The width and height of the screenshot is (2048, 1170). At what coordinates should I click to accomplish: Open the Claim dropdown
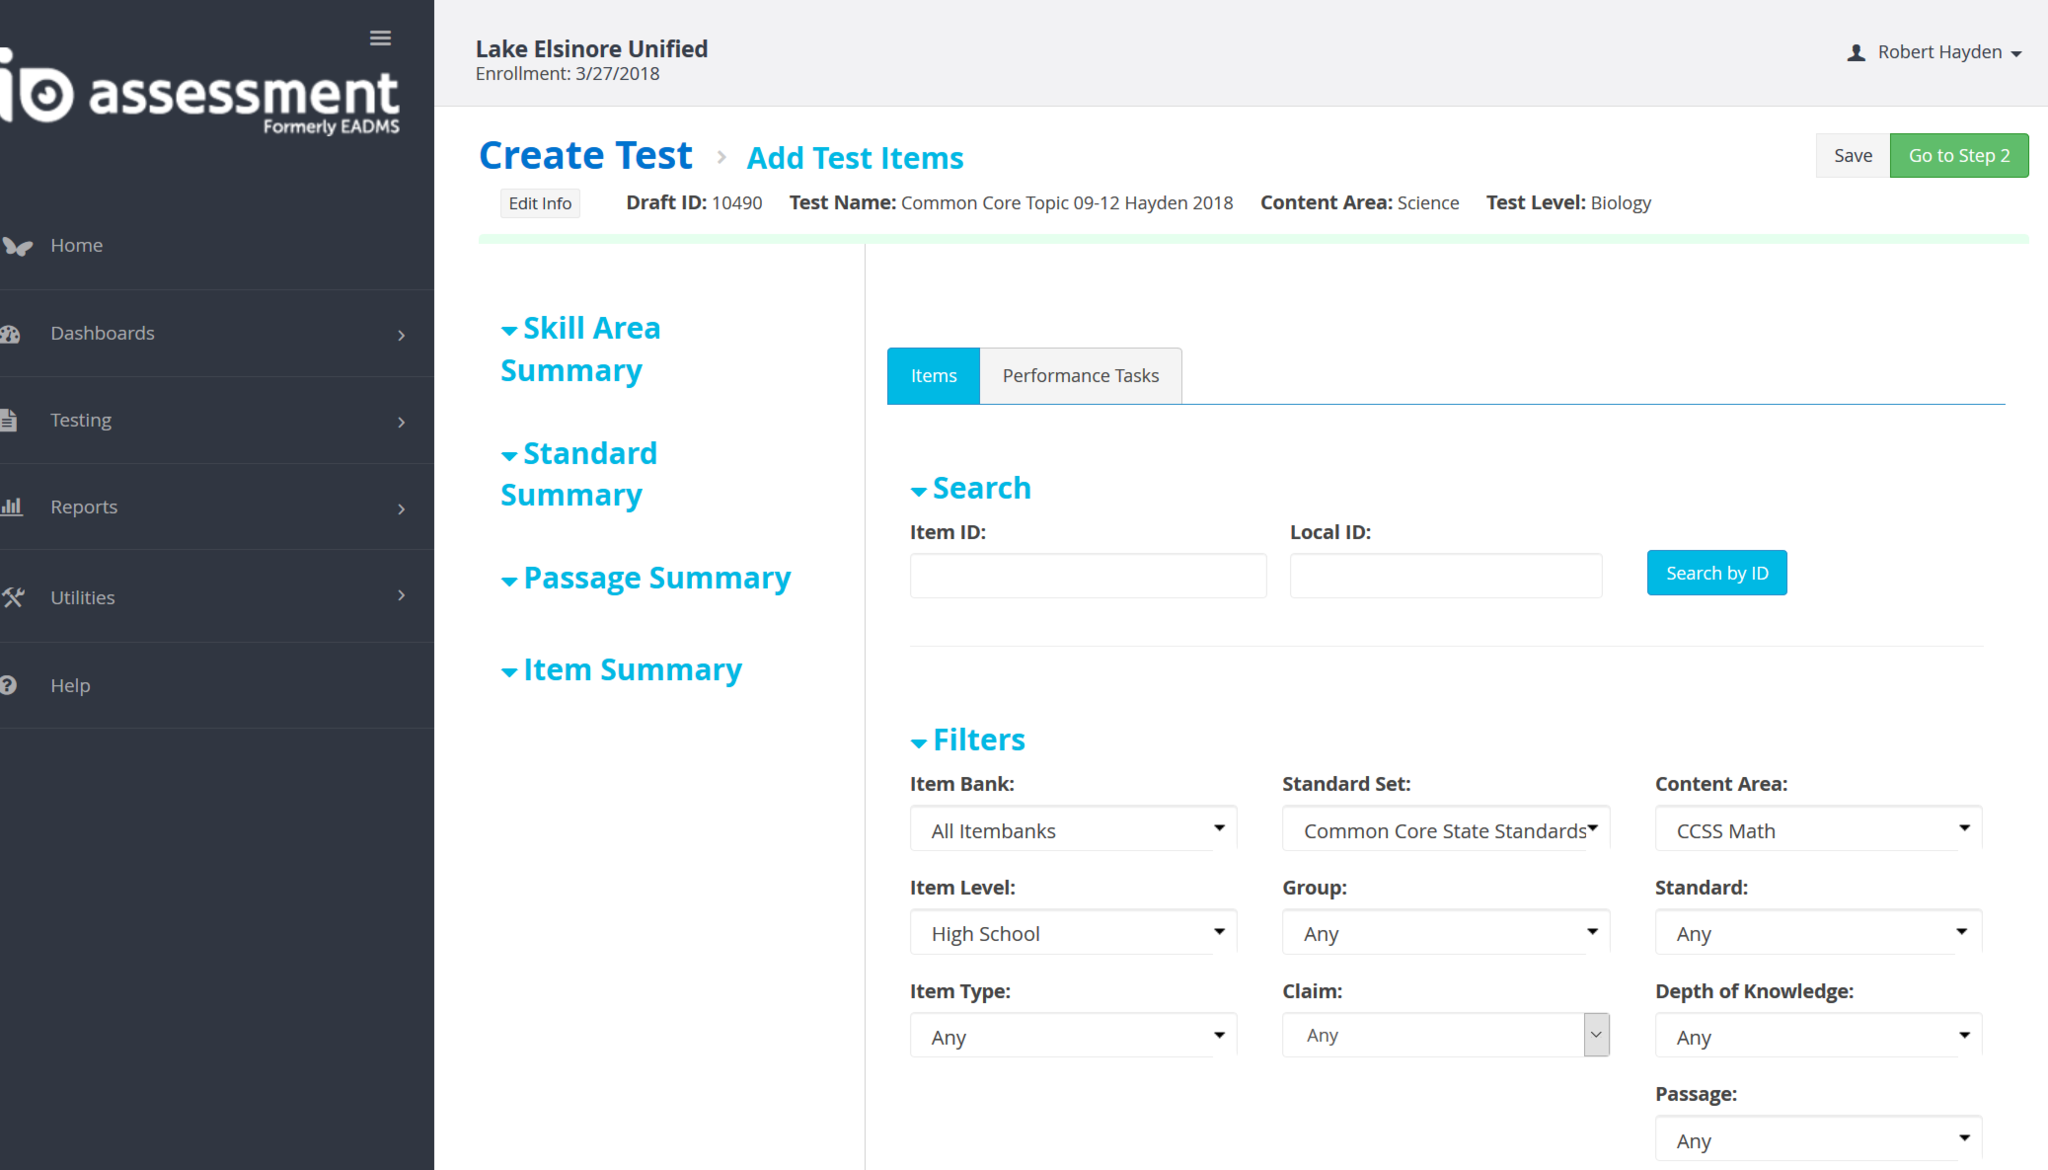1445,1035
